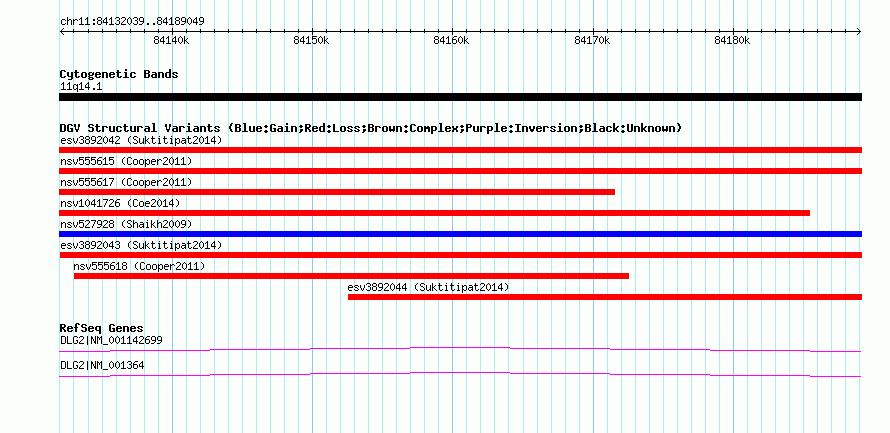This screenshot has width=890, height=433.
Task: Click the magenta DLG2 NM_001364 transcript line
Action: click(460, 375)
